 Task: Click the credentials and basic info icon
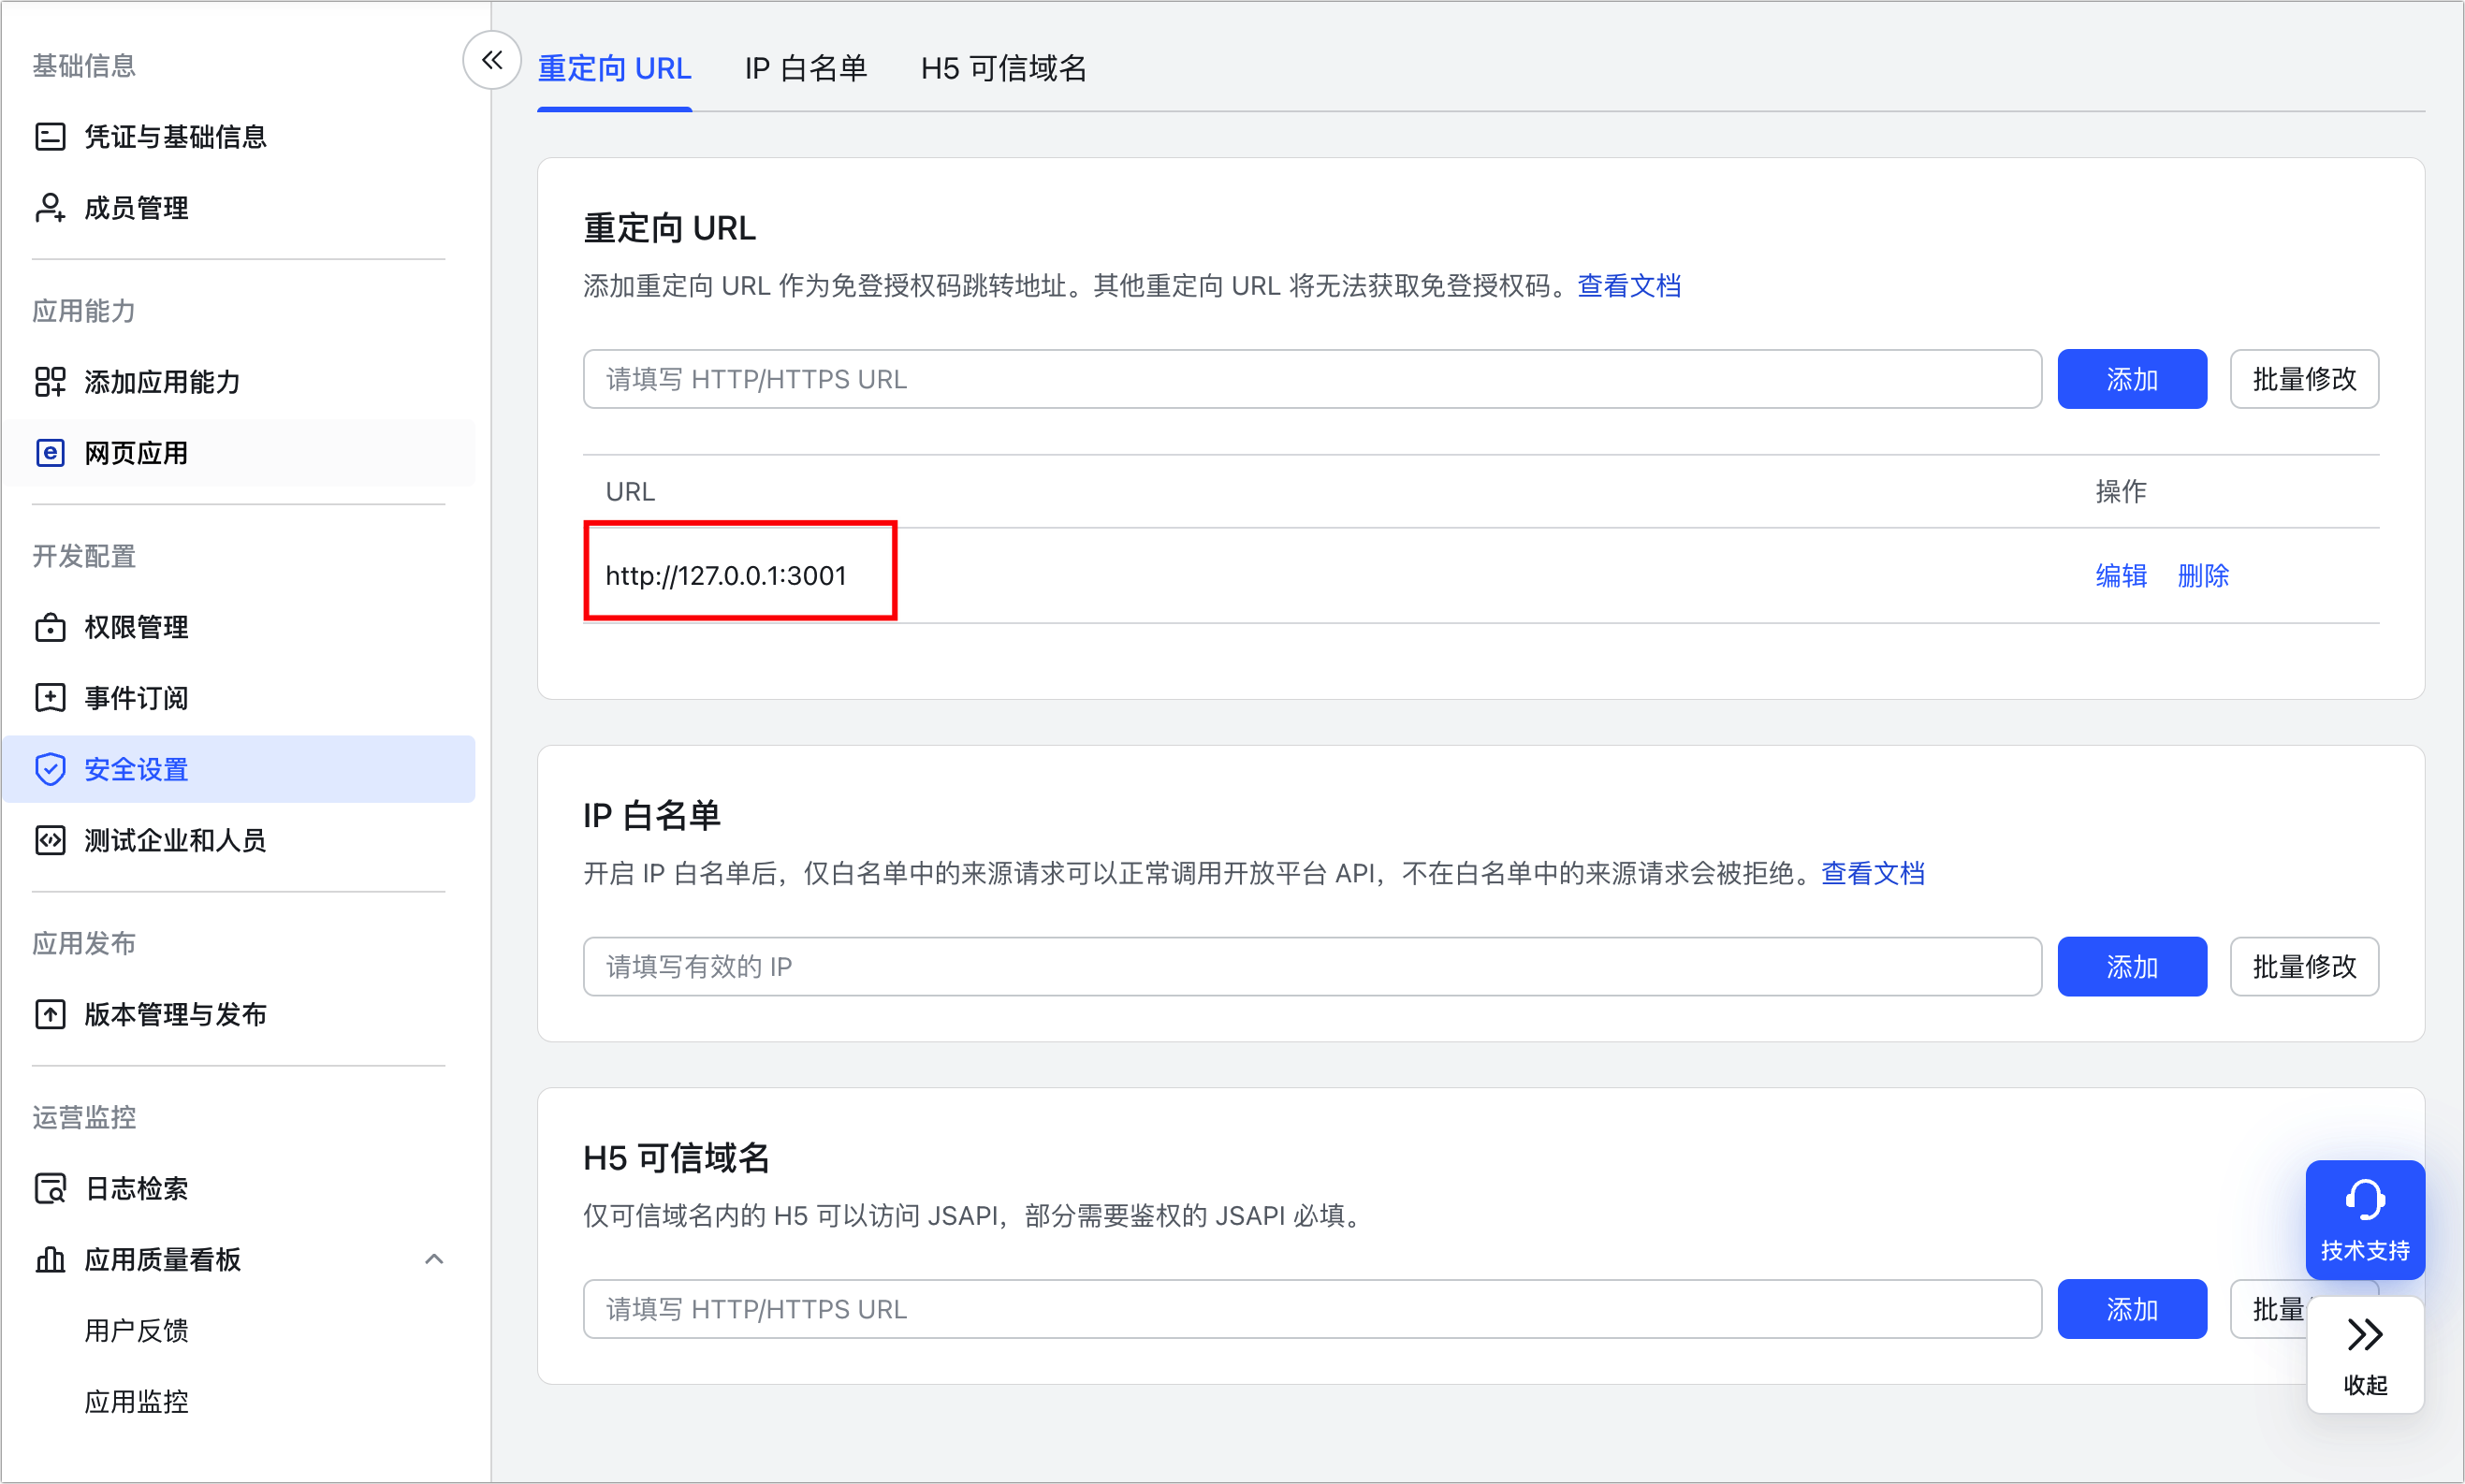coord(50,136)
